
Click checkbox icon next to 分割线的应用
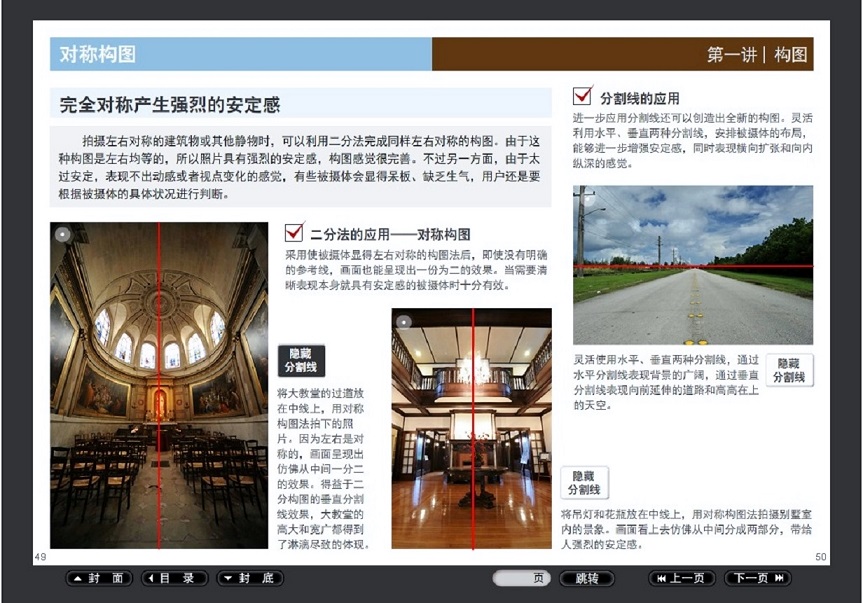pyautogui.click(x=582, y=96)
